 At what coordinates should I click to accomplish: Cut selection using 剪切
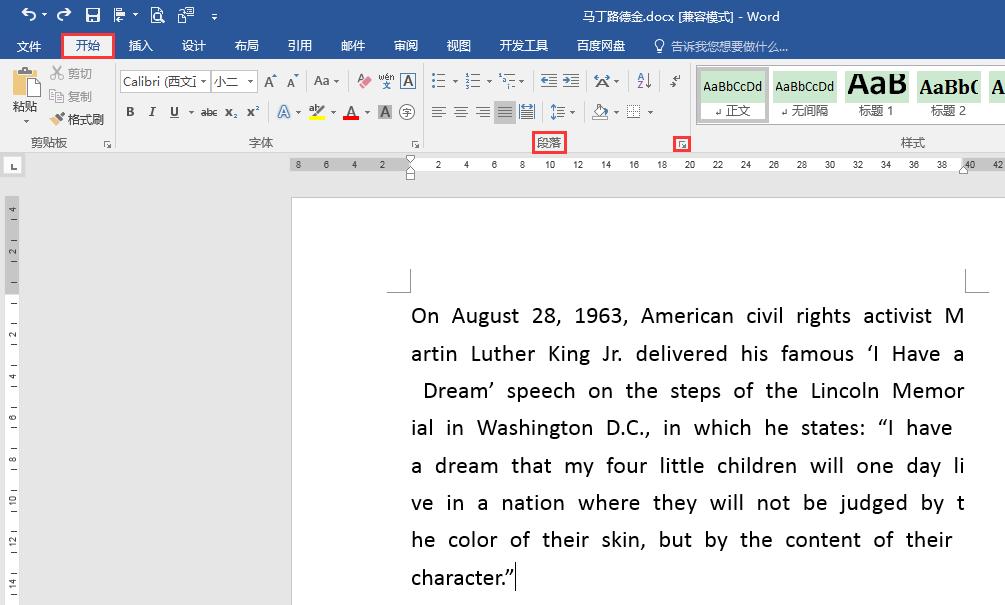pyautogui.click(x=71, y=74)
